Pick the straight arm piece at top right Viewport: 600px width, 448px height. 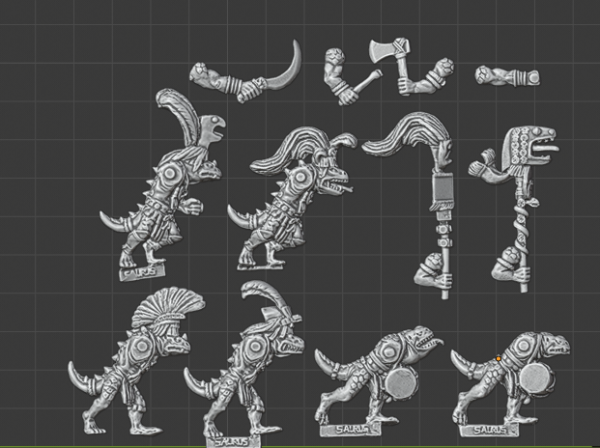point(508,76)
